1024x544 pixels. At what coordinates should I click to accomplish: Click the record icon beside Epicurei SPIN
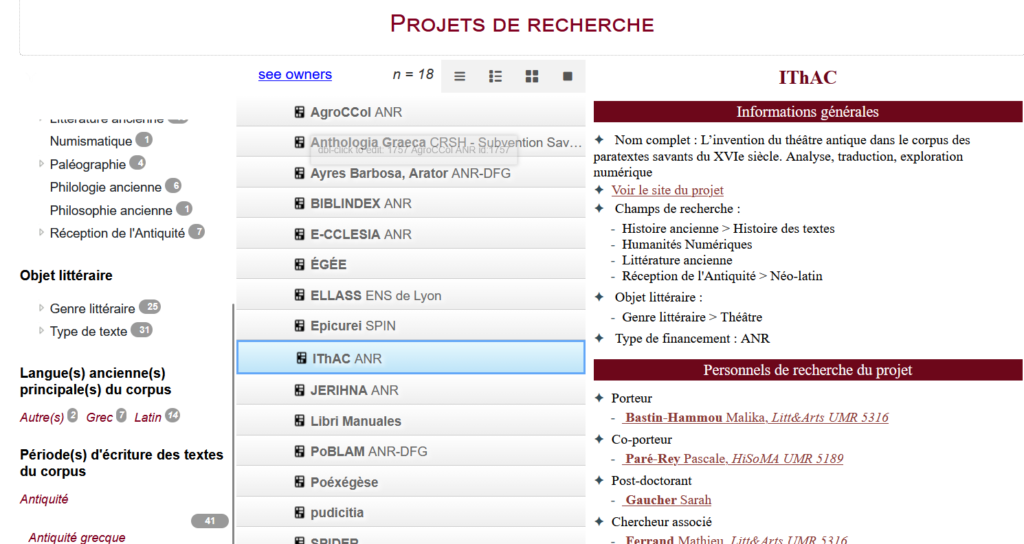tap(299, 325)
